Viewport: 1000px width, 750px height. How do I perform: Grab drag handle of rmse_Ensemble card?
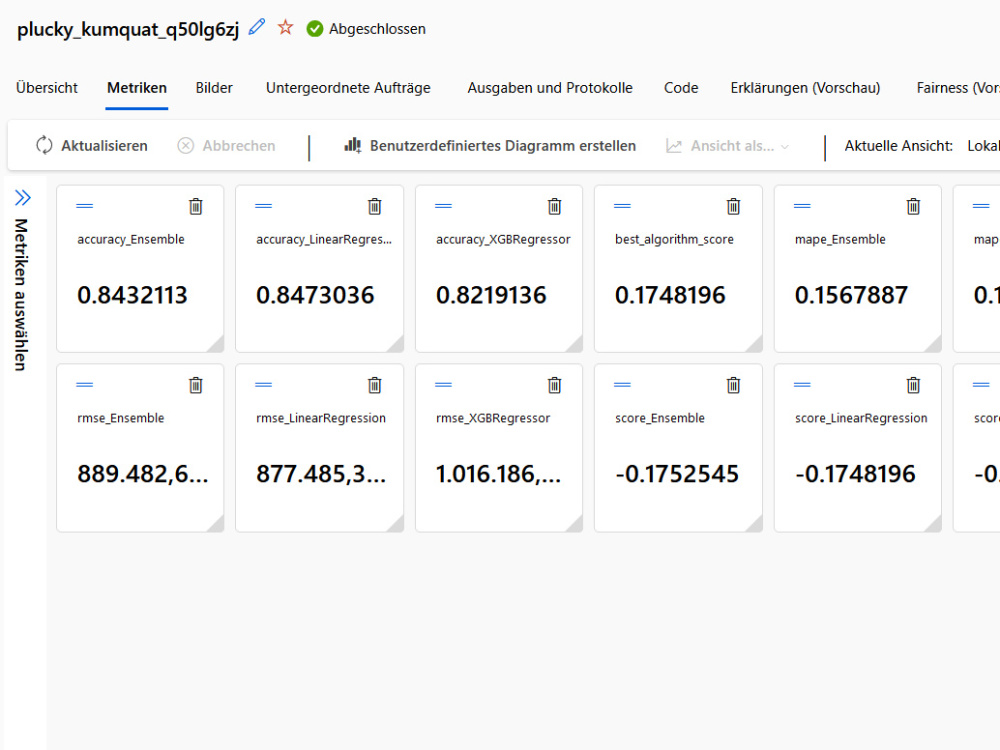[x=85, y=385]
